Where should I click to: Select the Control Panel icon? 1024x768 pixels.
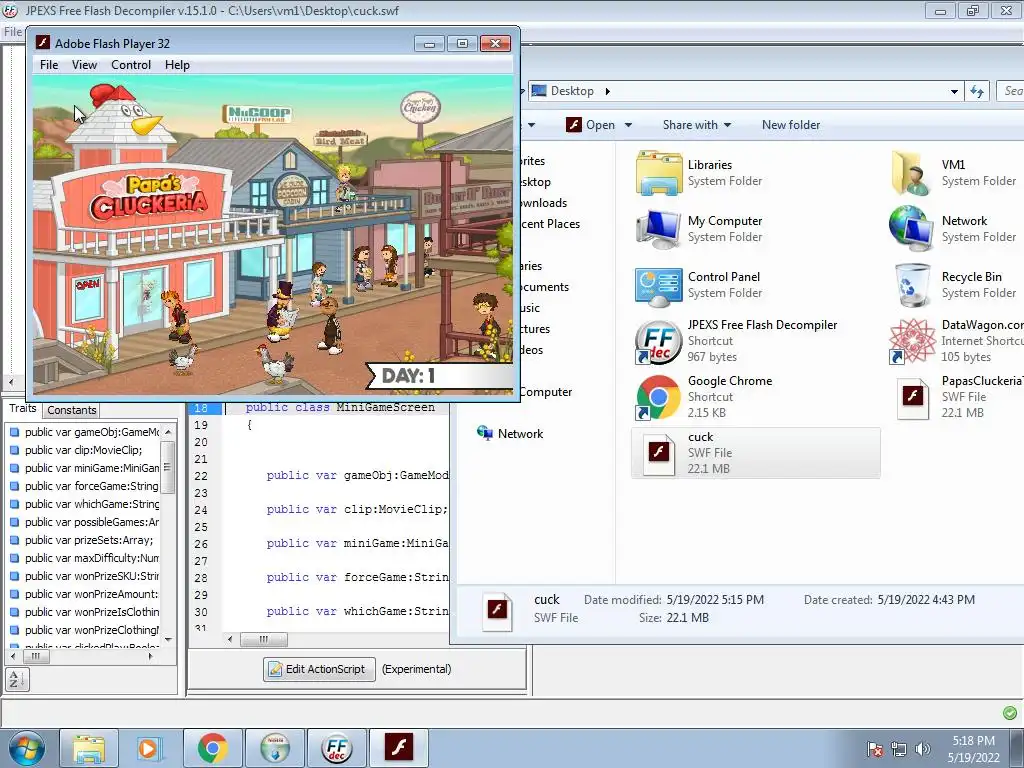click(x=658, y=285)
